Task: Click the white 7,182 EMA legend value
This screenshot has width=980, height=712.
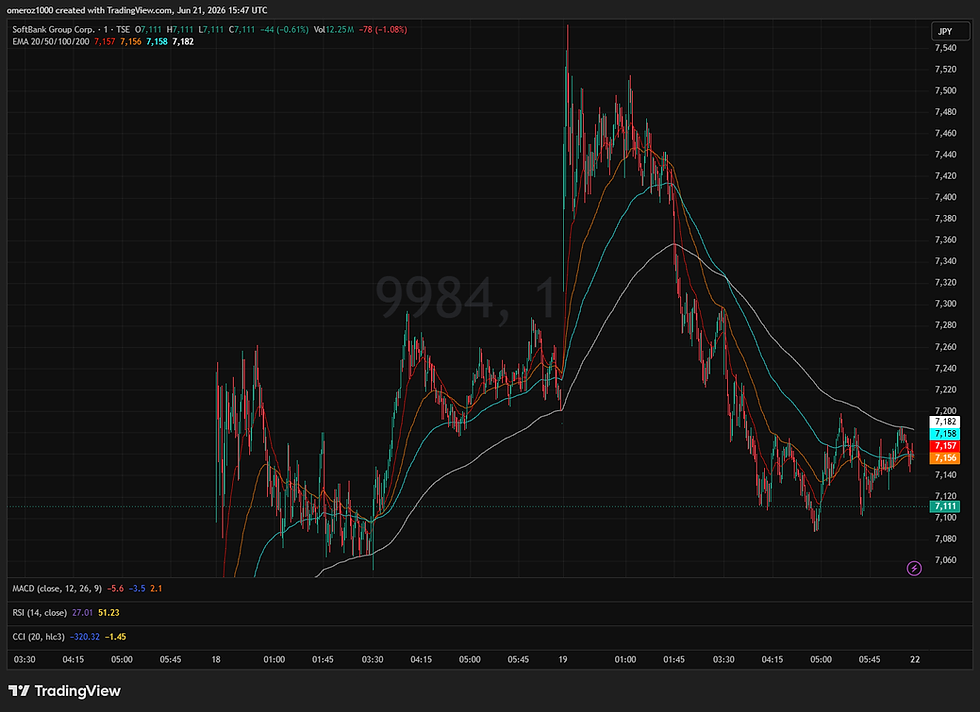Action: coord(183,41)
